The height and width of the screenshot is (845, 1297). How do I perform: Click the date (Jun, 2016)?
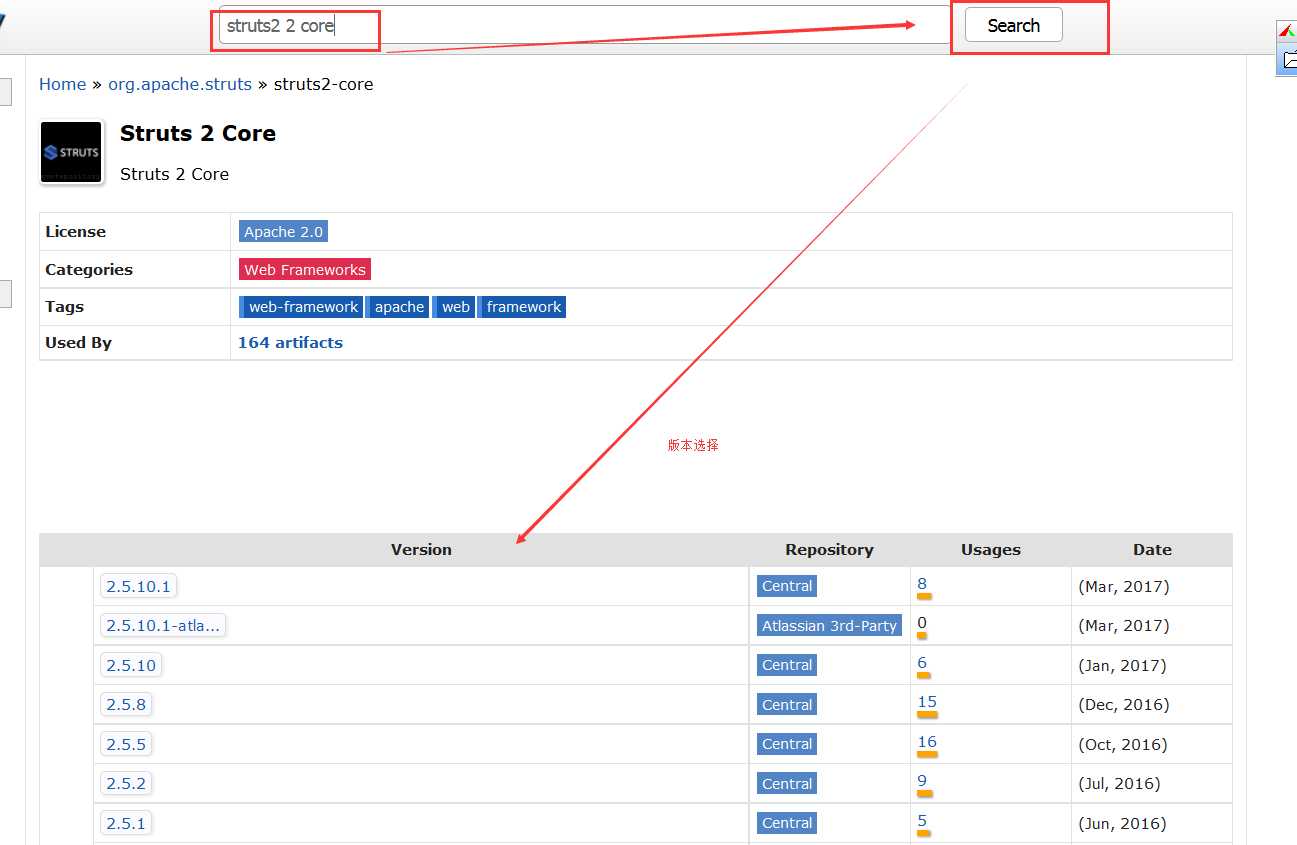click(1122, 823)
